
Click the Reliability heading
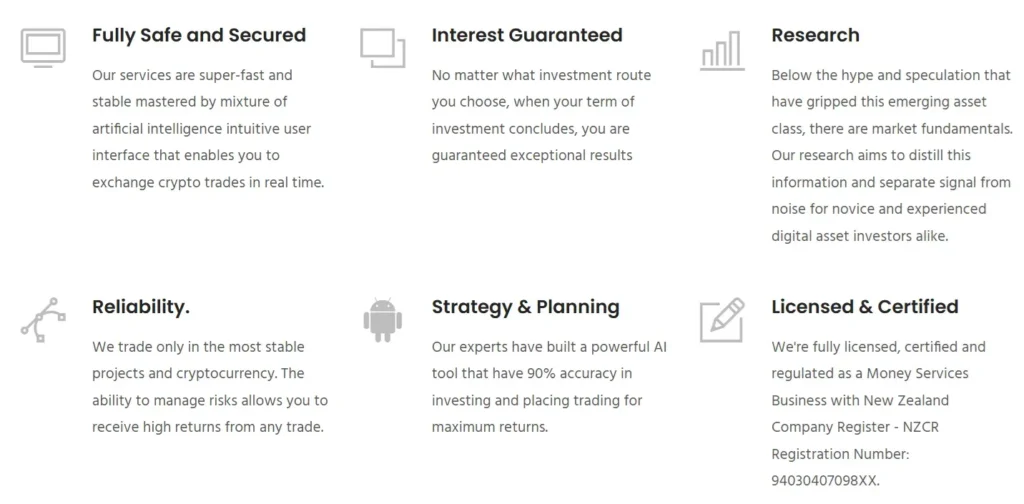tap(141, 307)
